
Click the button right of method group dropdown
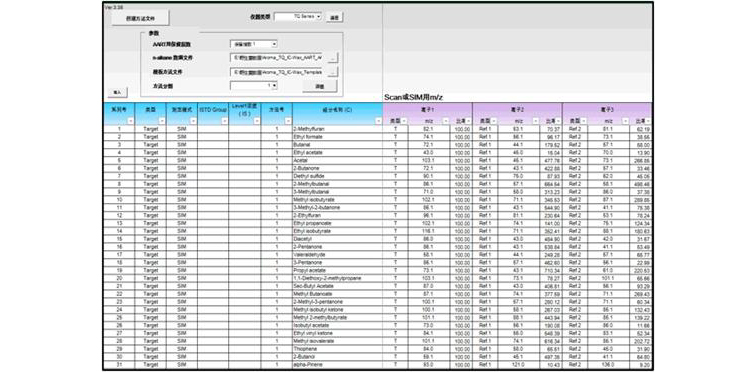[320, 86]
